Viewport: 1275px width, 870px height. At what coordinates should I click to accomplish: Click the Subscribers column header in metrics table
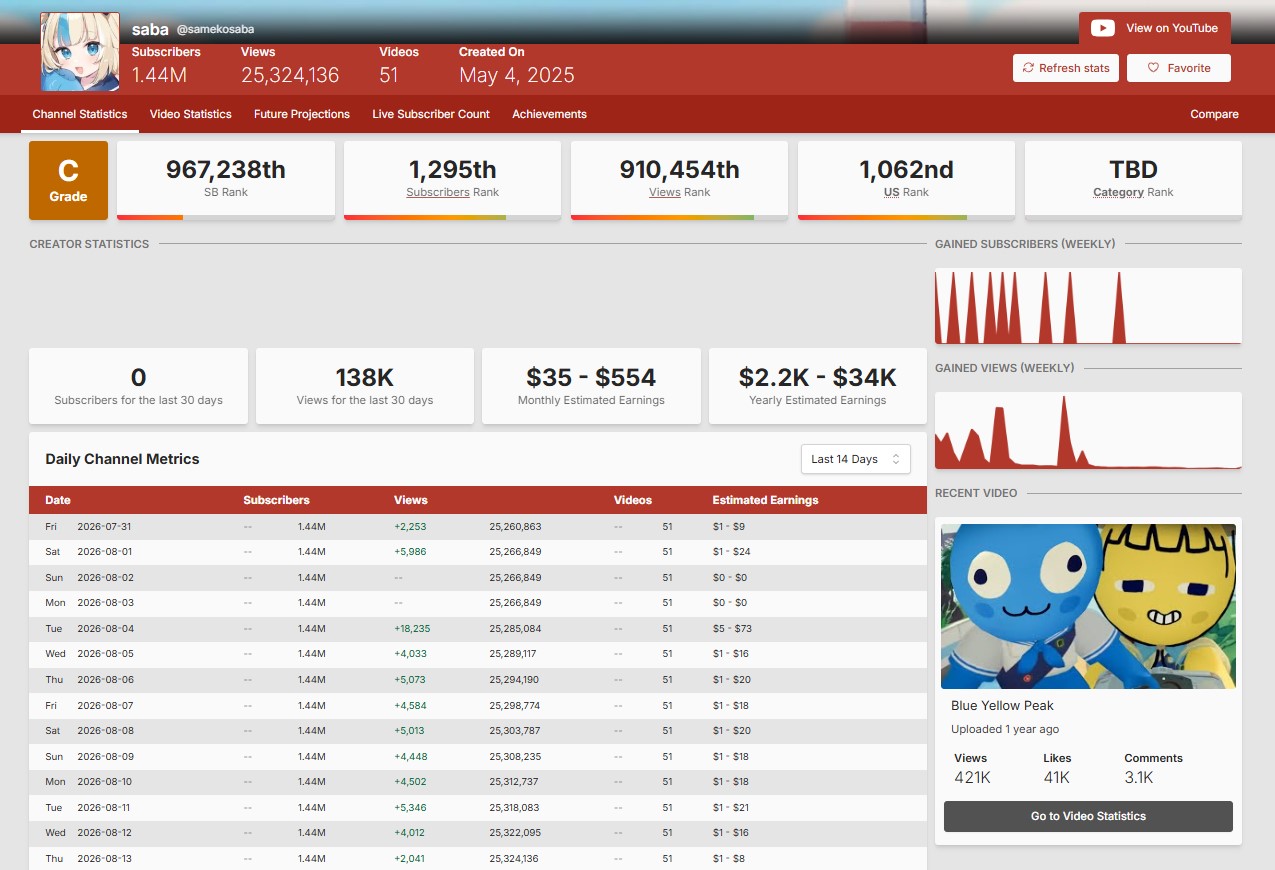(x=276, y=500)
